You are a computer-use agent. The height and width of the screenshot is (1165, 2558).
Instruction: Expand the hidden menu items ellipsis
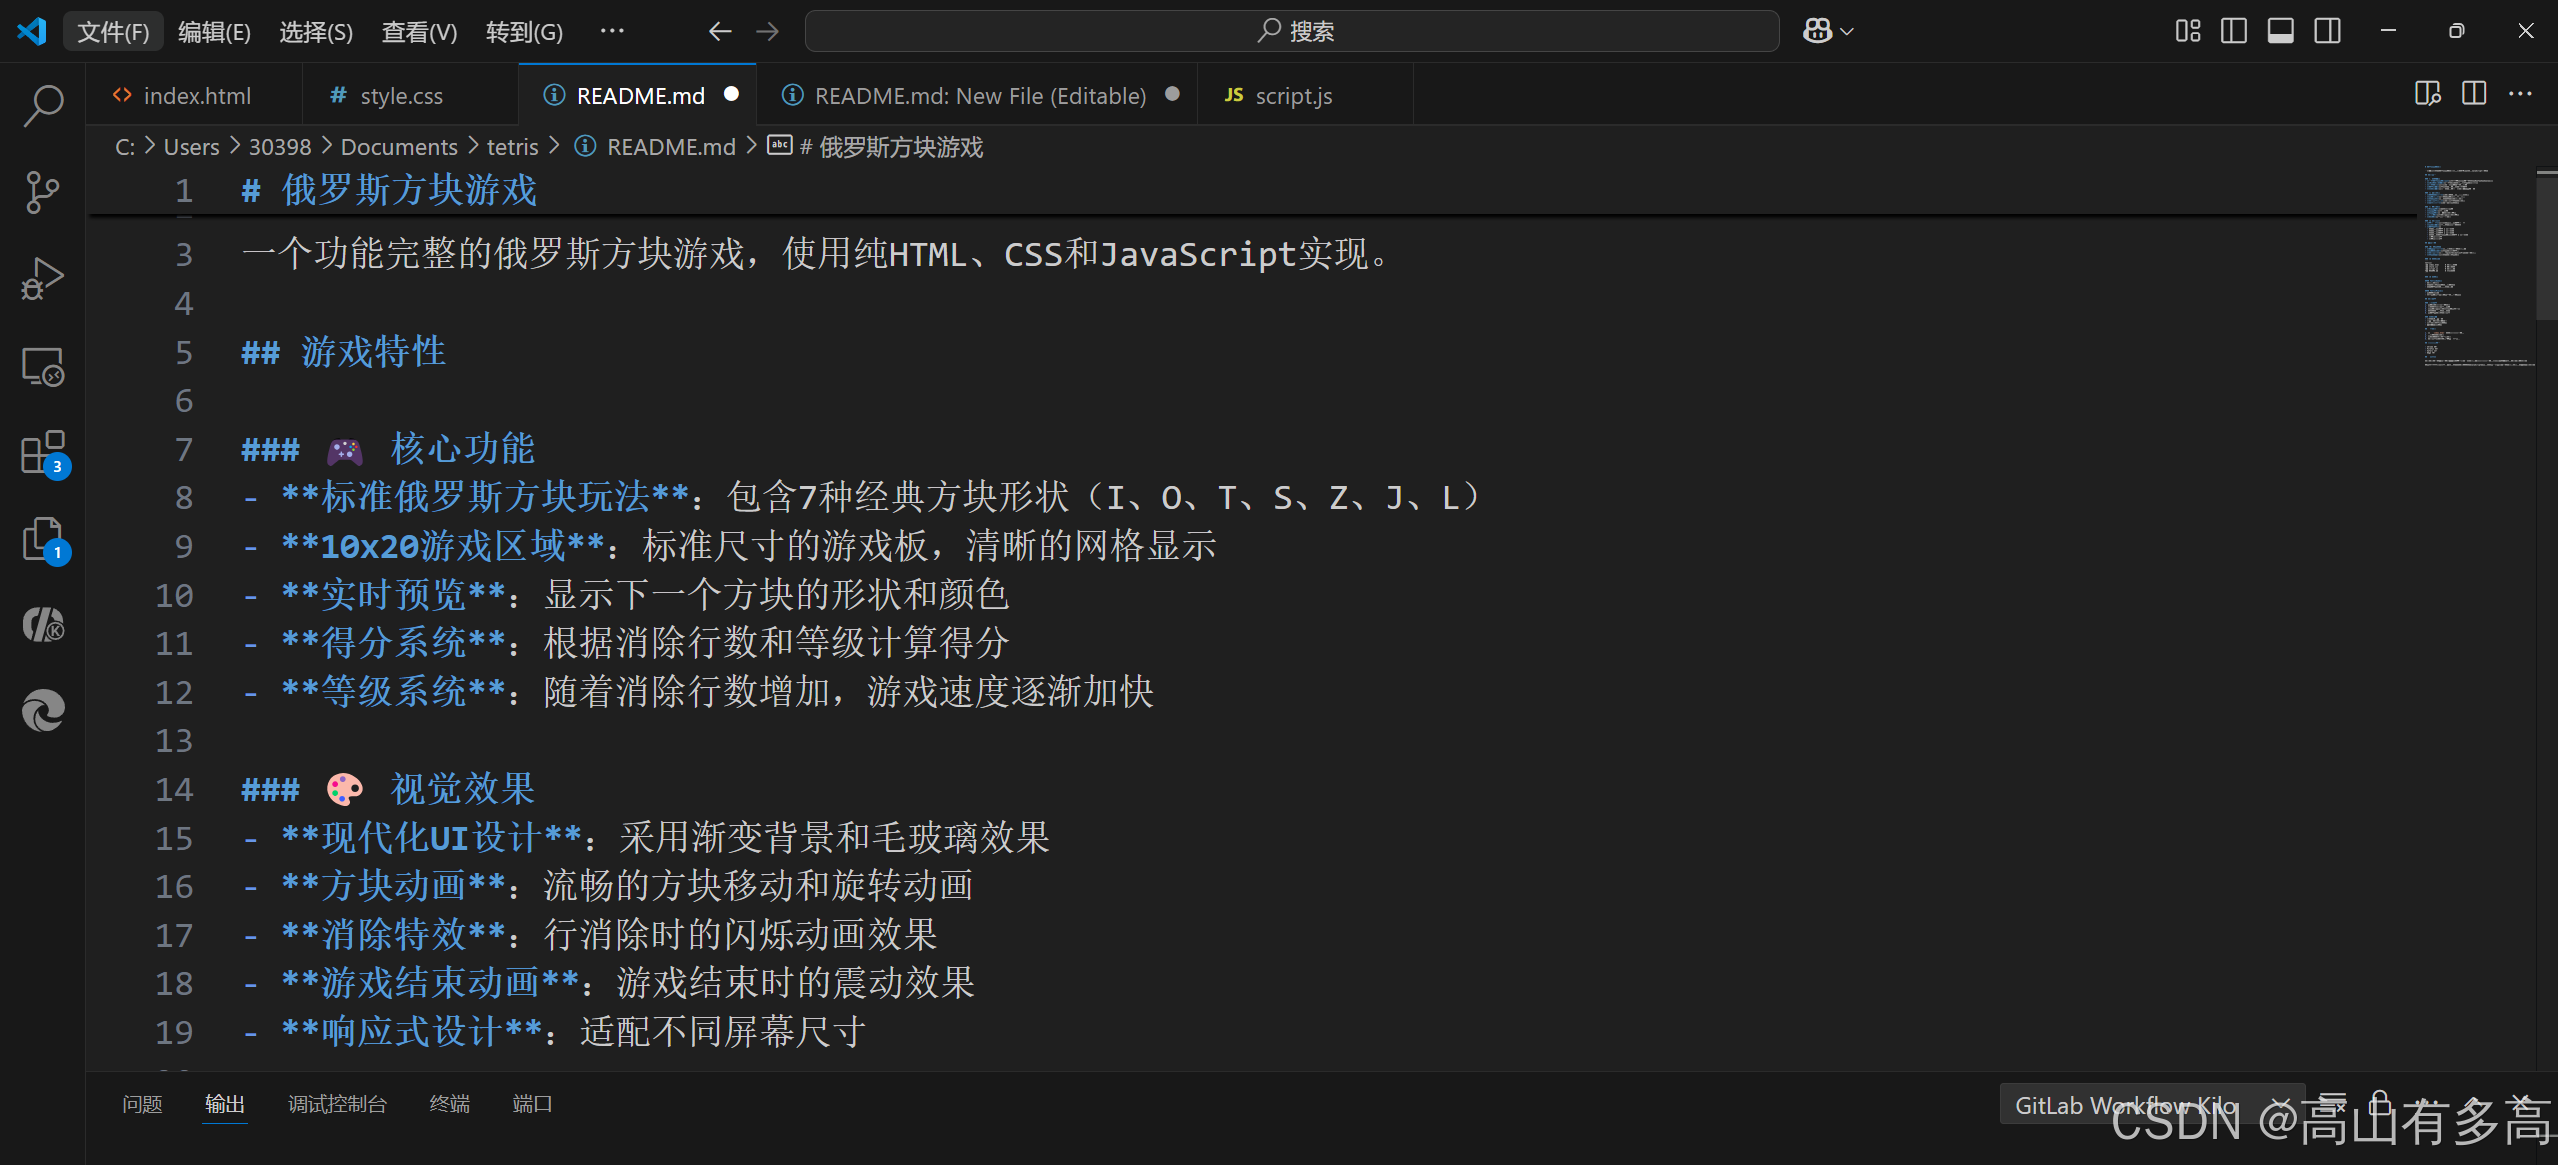[612, 32]
